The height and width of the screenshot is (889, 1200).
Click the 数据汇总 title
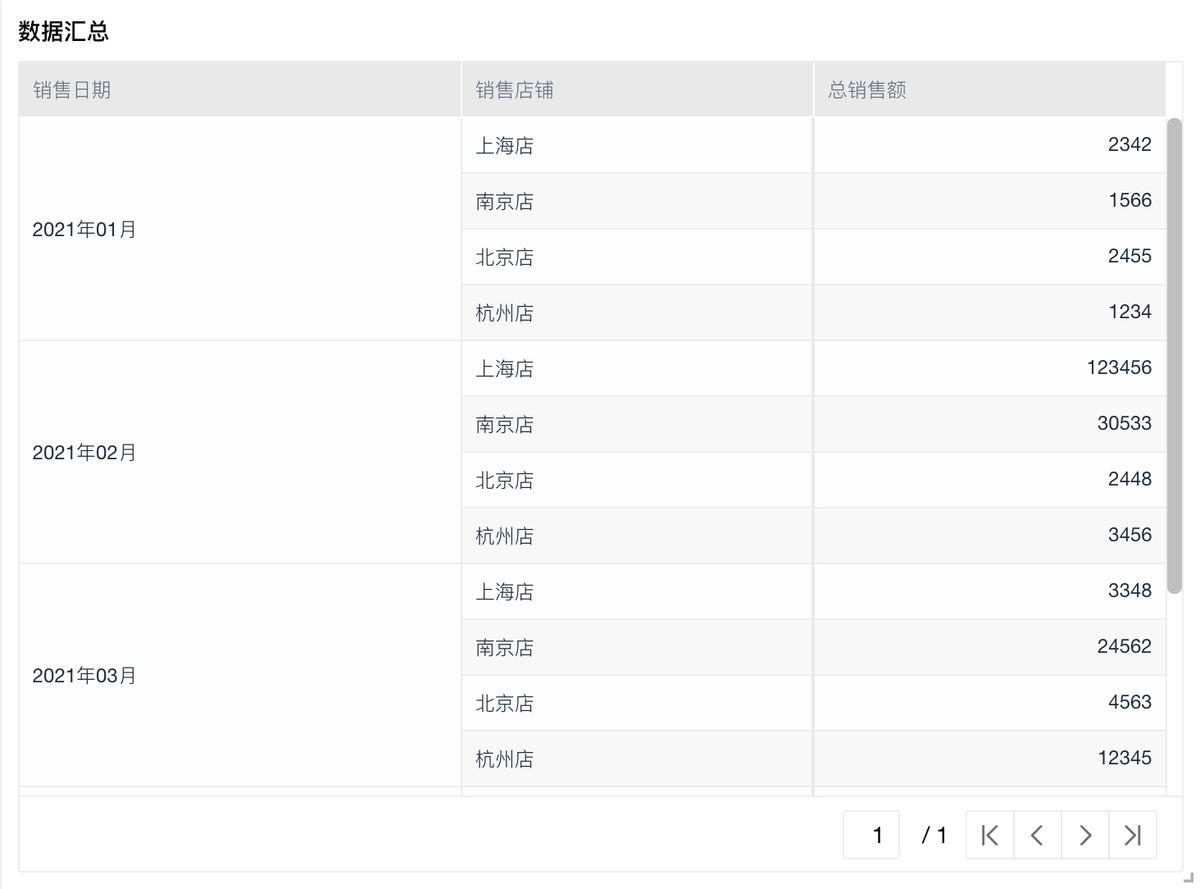click(x=63, y=31)
